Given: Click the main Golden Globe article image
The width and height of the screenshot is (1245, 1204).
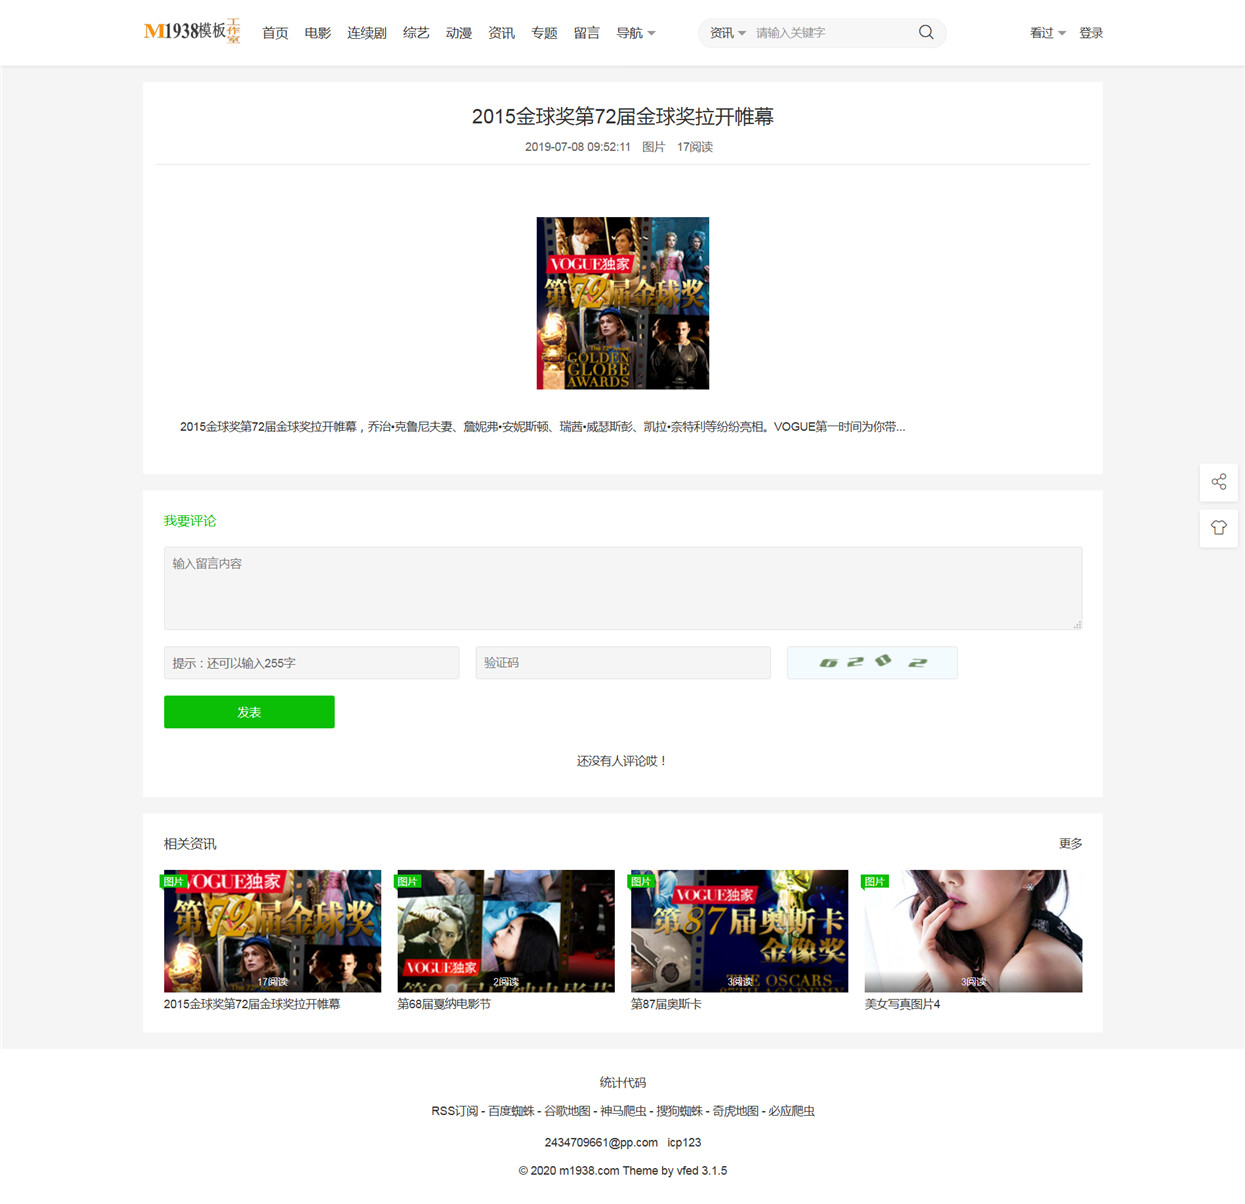Looking at the screenshot, I should (623, 303).
